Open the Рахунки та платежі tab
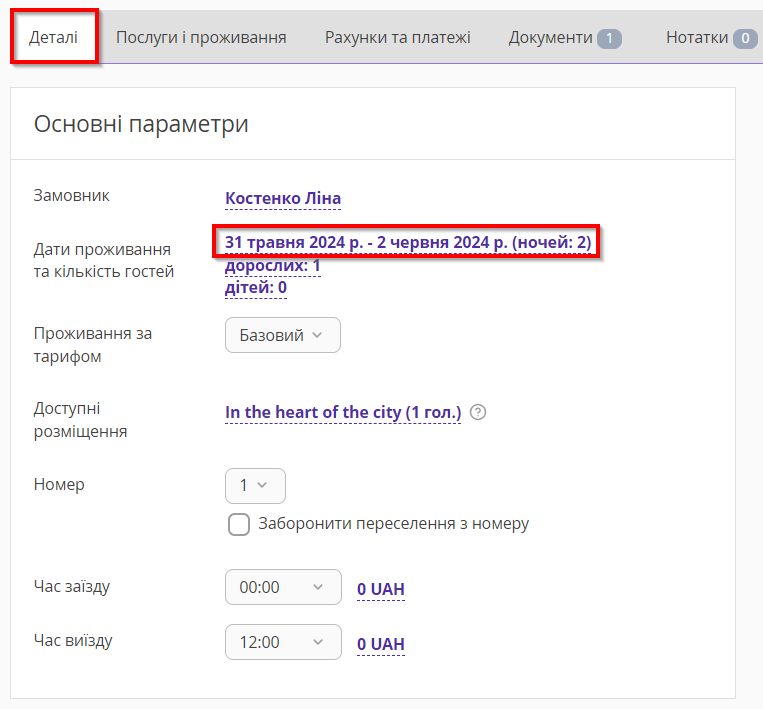 point(398,37)
